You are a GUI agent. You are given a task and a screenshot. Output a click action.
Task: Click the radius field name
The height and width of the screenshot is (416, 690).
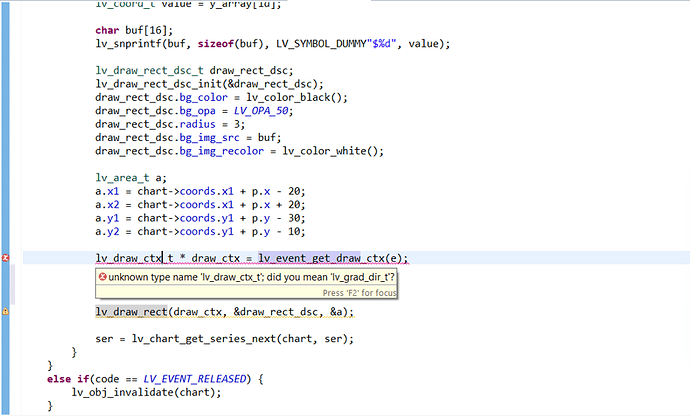(198, 124)
